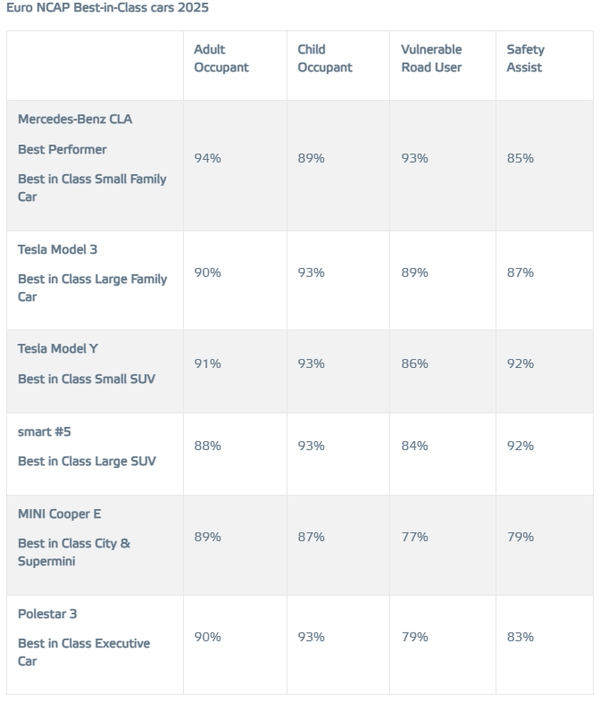Select Tesla Model 3's 87% Safety Assist score
600x702 pixels.
(x=520, y=272)
